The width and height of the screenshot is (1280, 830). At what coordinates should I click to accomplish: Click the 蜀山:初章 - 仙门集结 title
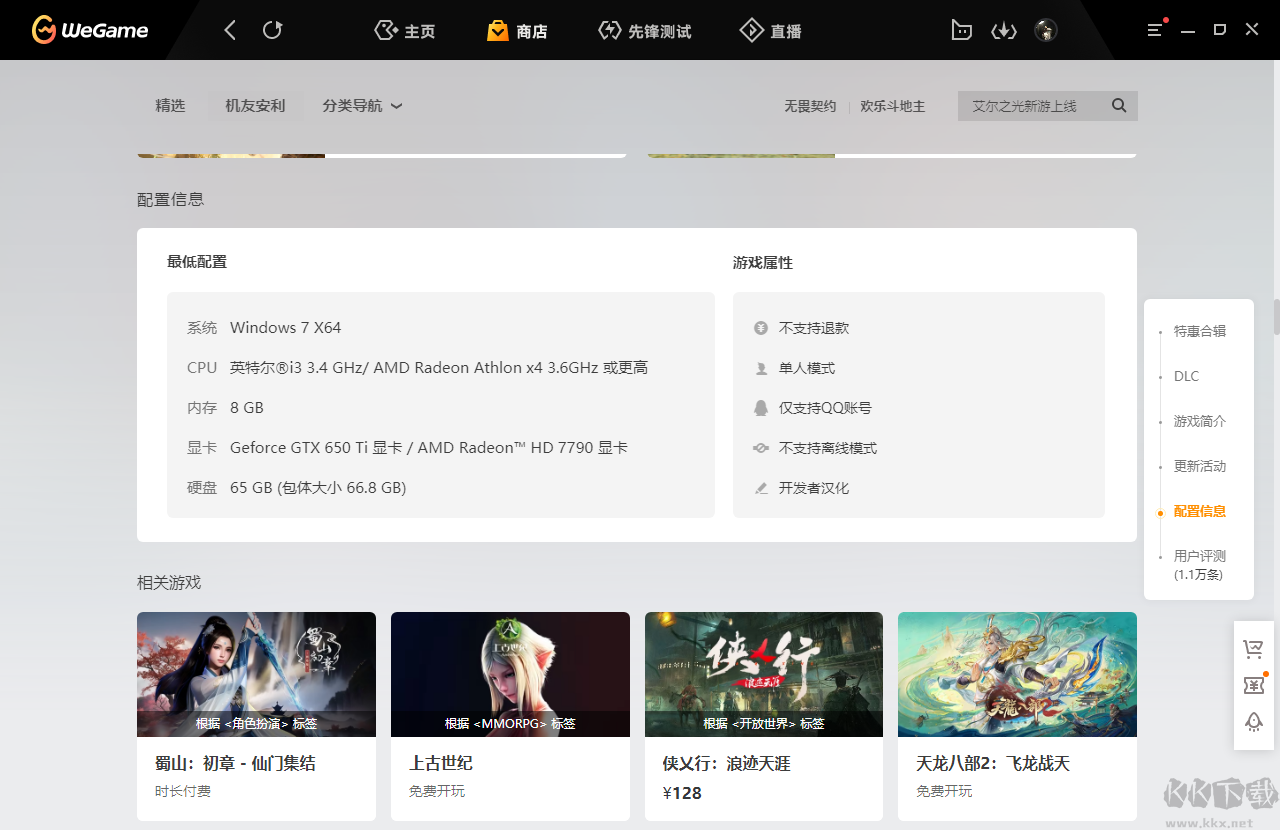[x=235, y=763]
